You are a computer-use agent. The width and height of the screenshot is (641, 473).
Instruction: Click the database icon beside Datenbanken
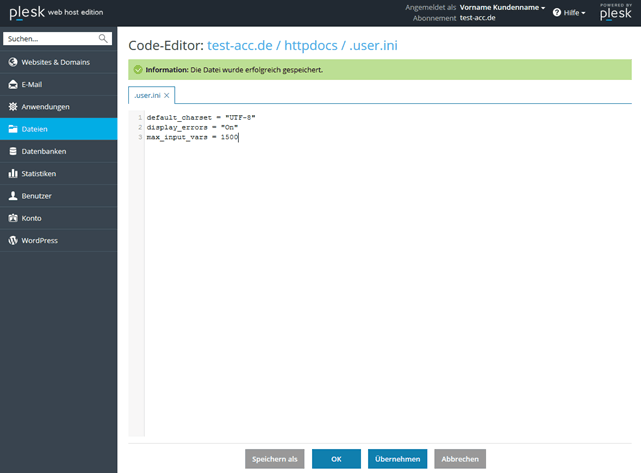pyautogui.click(x=13, y=151)
